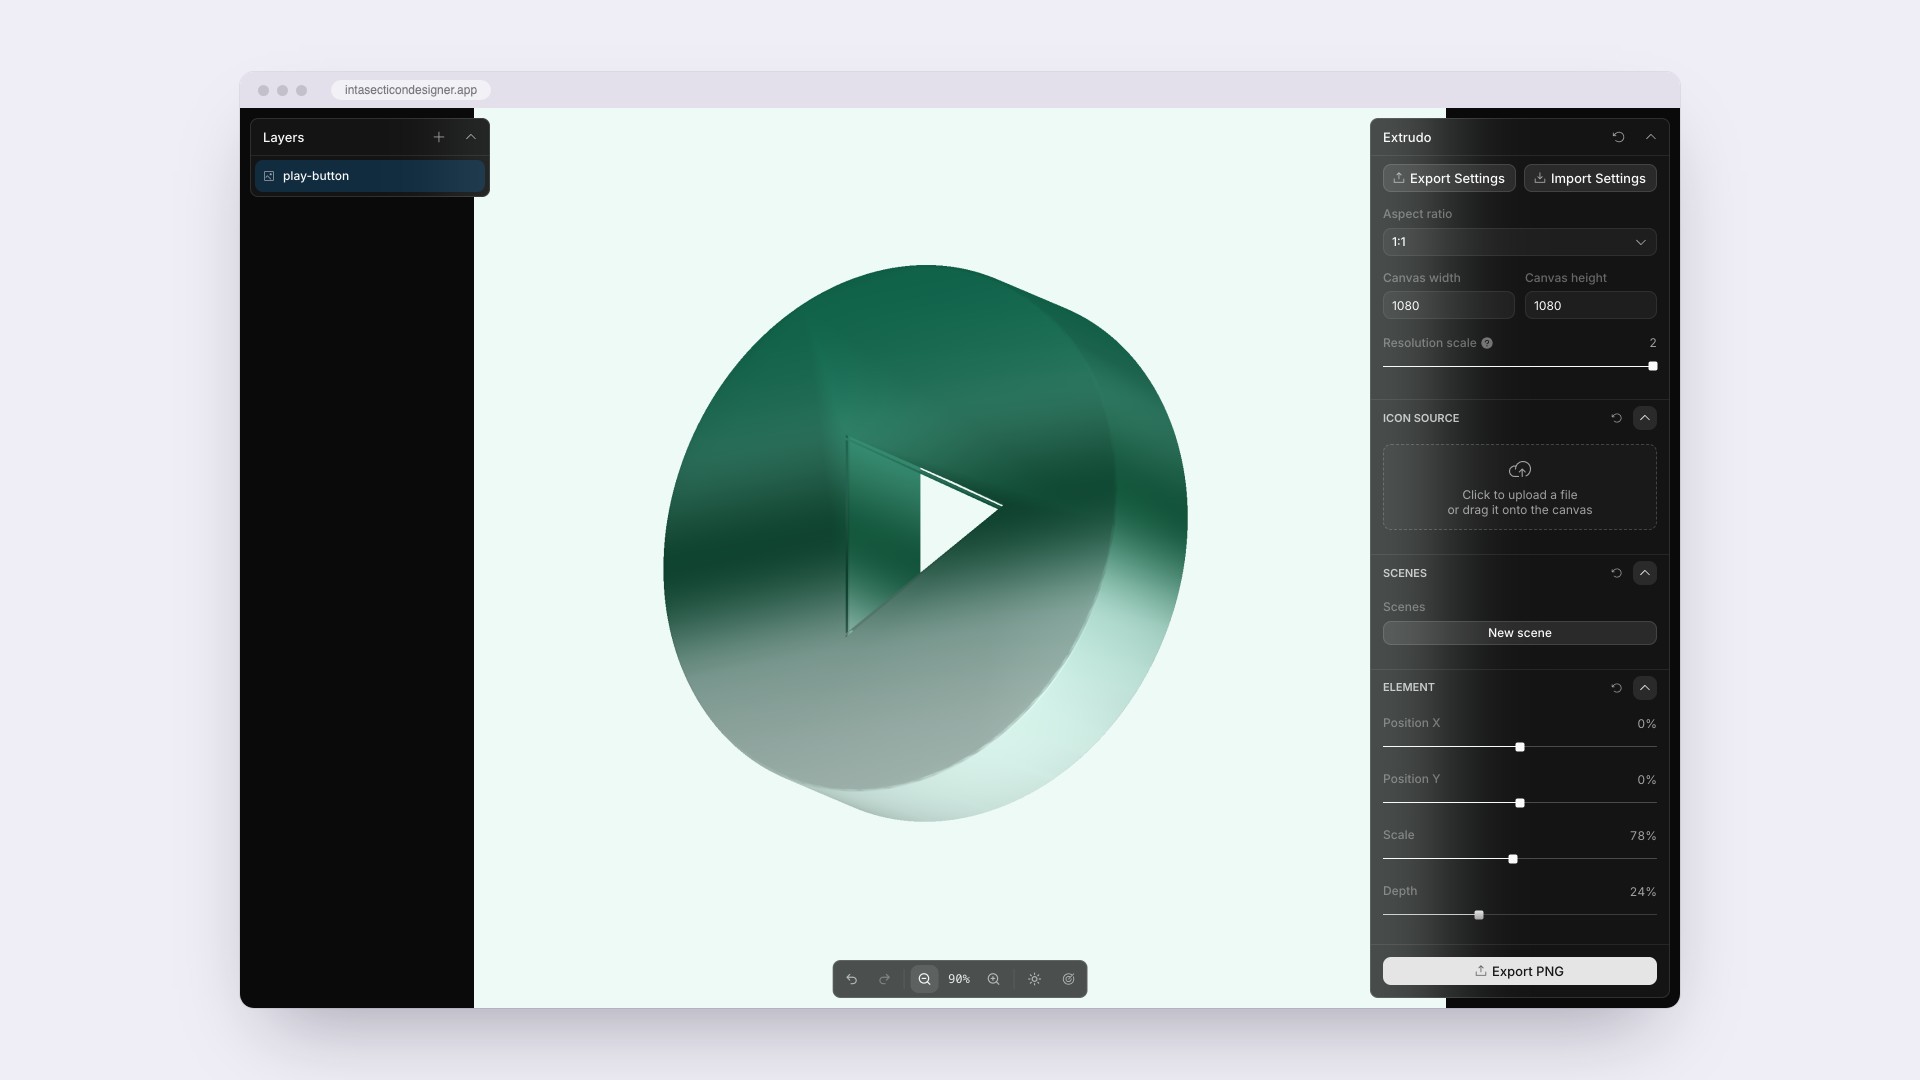Screen dimensions: 1920x1080
Task: Click the Scale slider handle
Action: [1512, 859]
